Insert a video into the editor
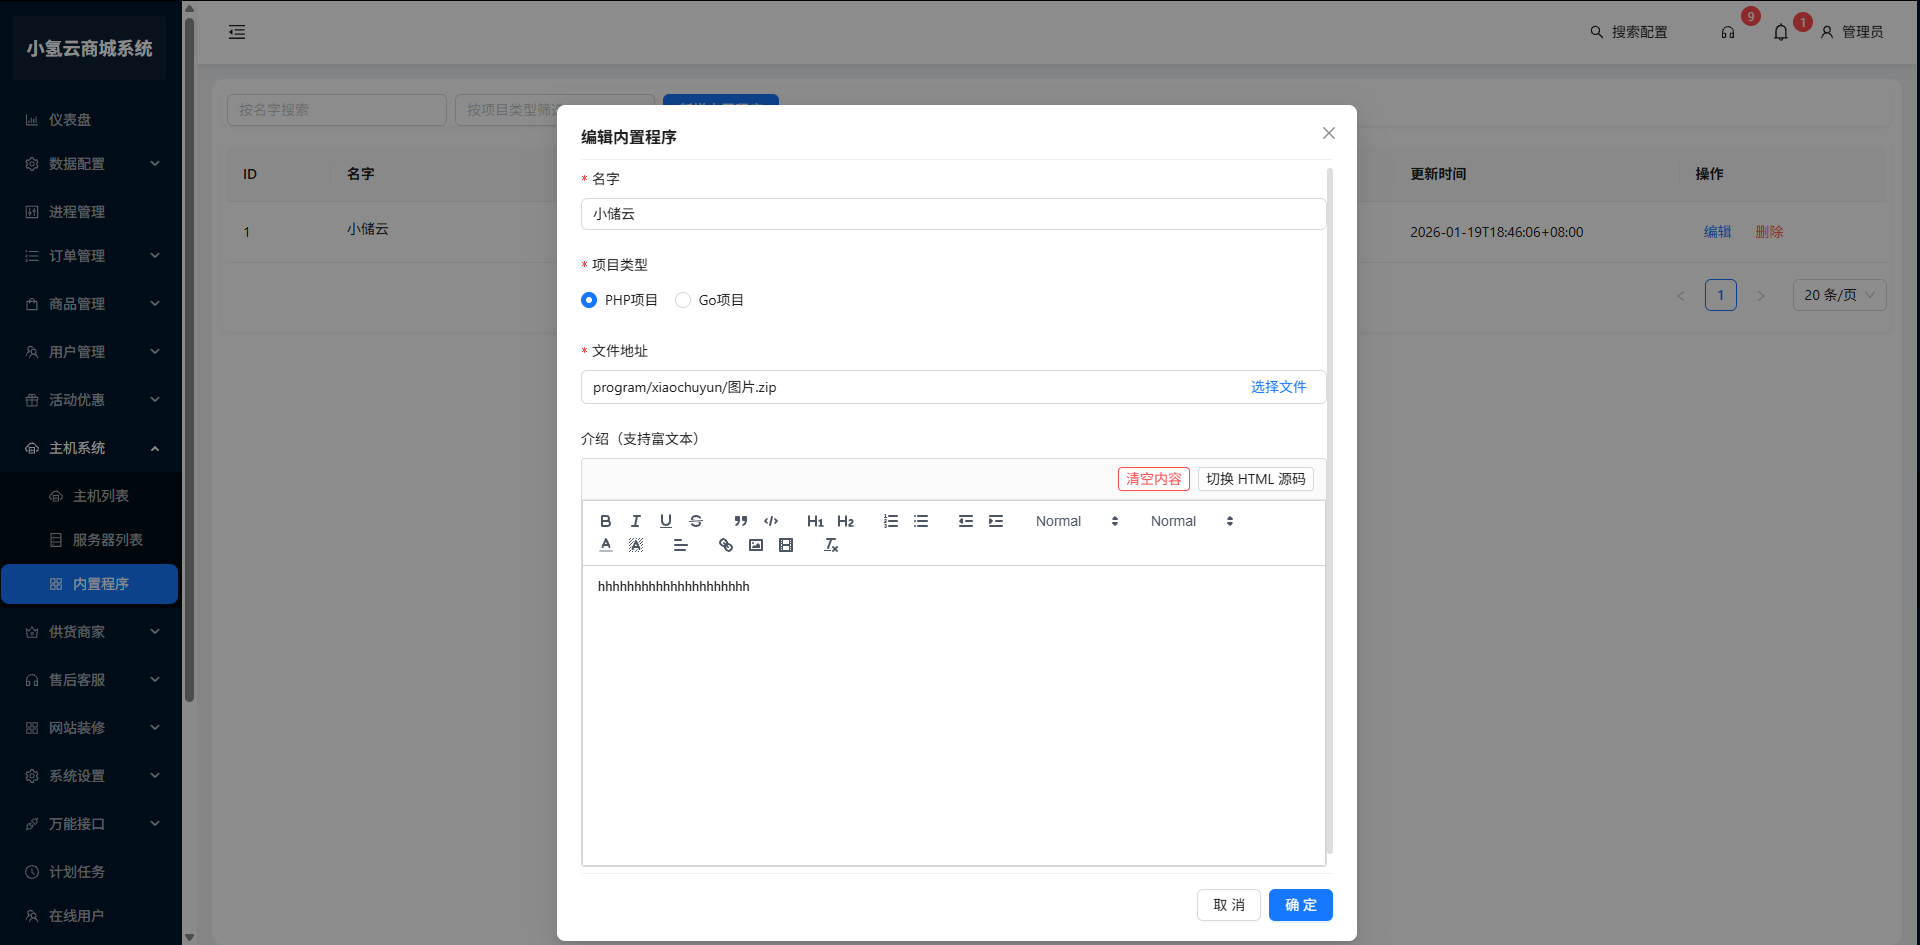Screen dimensions: 1920x945 [x=786, y=545]
